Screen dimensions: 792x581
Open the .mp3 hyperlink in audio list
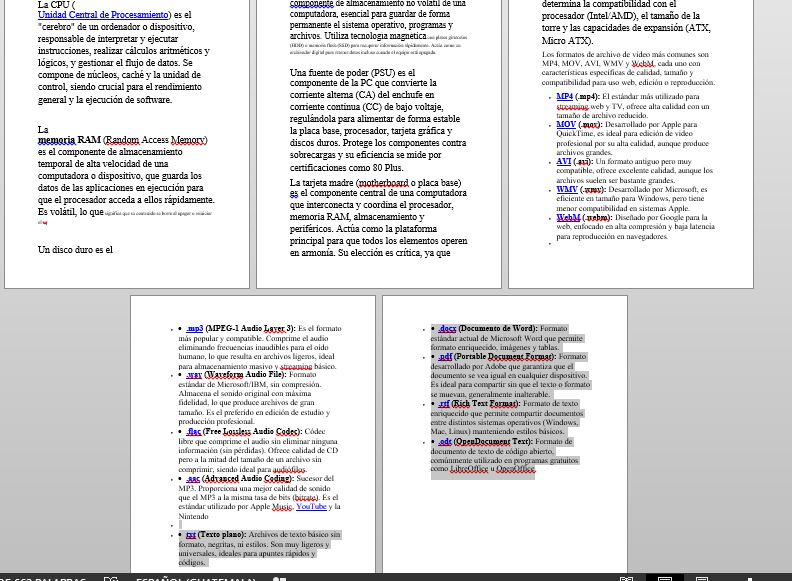pos(193,329)
